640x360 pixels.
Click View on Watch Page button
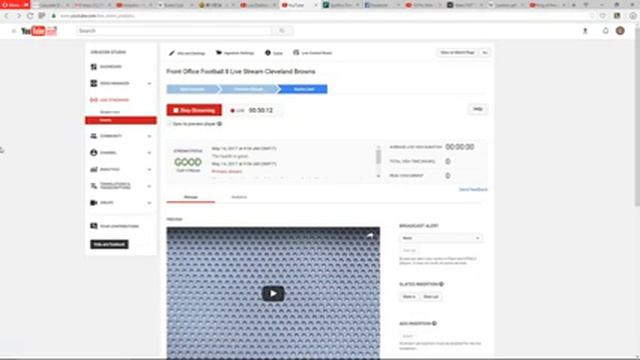click(x=457, y=53)
